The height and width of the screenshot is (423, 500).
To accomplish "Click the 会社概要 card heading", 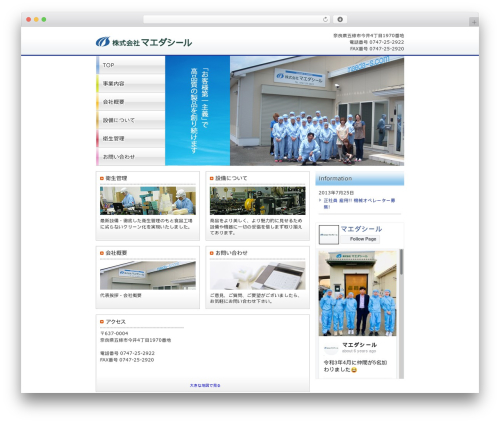I will (116, 253).
